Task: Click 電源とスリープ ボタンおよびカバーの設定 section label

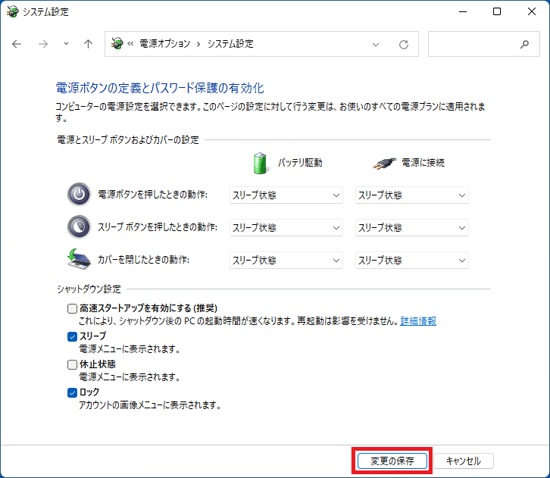Action: (128, 140)
